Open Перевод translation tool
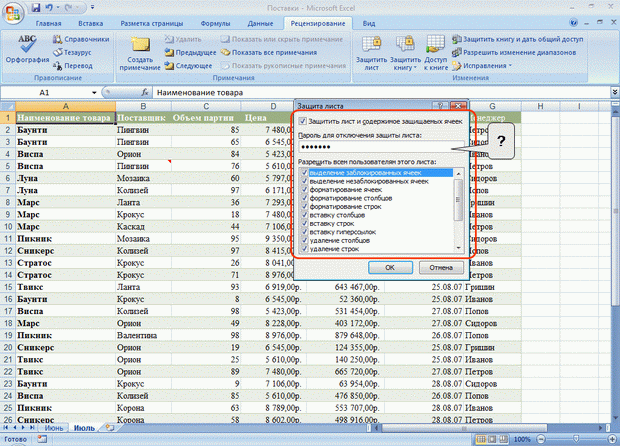620x446 pixels. [x=73, y=66]
